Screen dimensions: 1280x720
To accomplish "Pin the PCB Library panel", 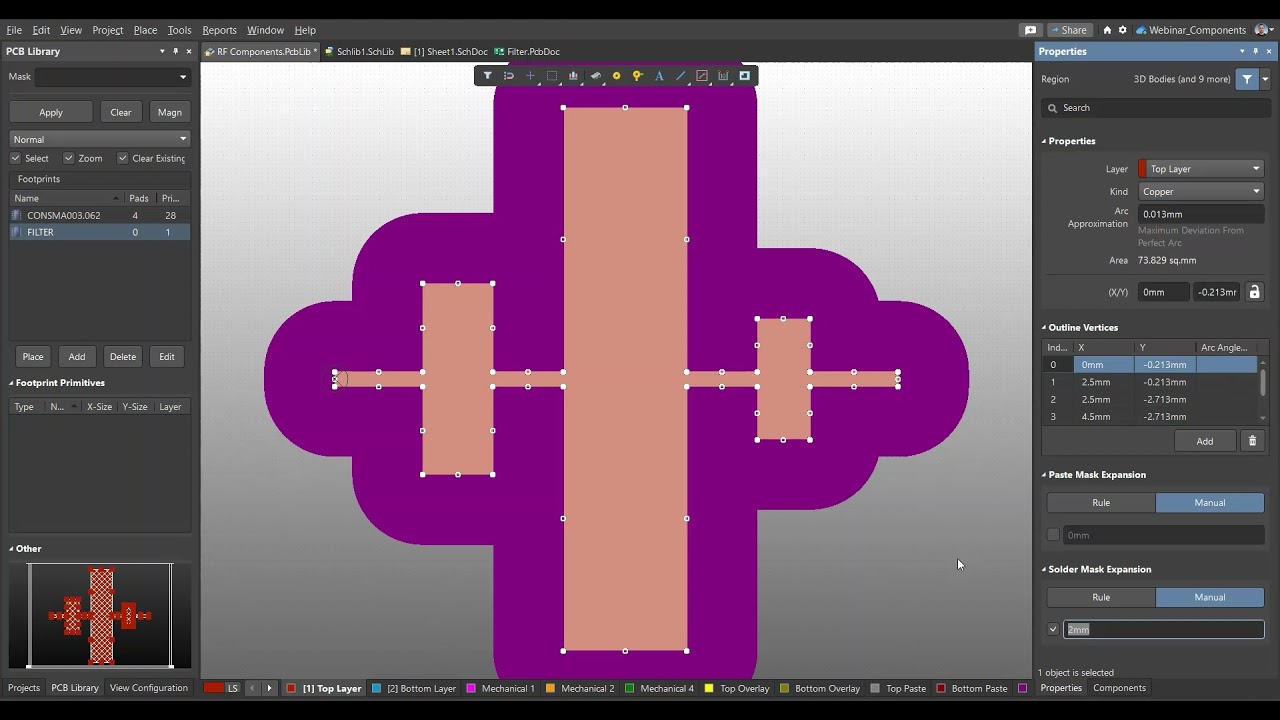I will (175, 51).
